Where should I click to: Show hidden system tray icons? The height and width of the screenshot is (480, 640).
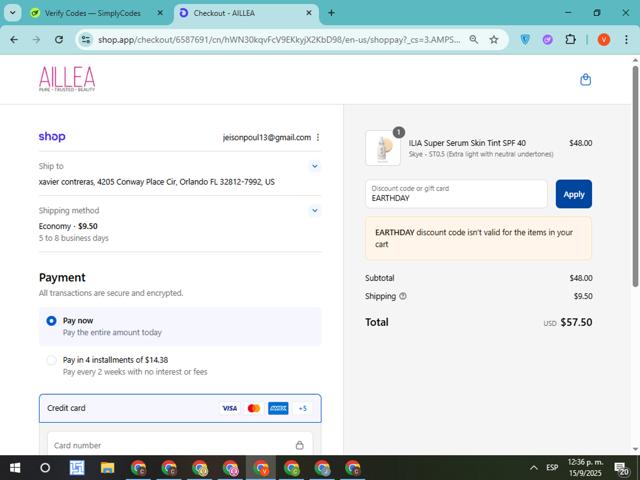[x=533, y=468]
